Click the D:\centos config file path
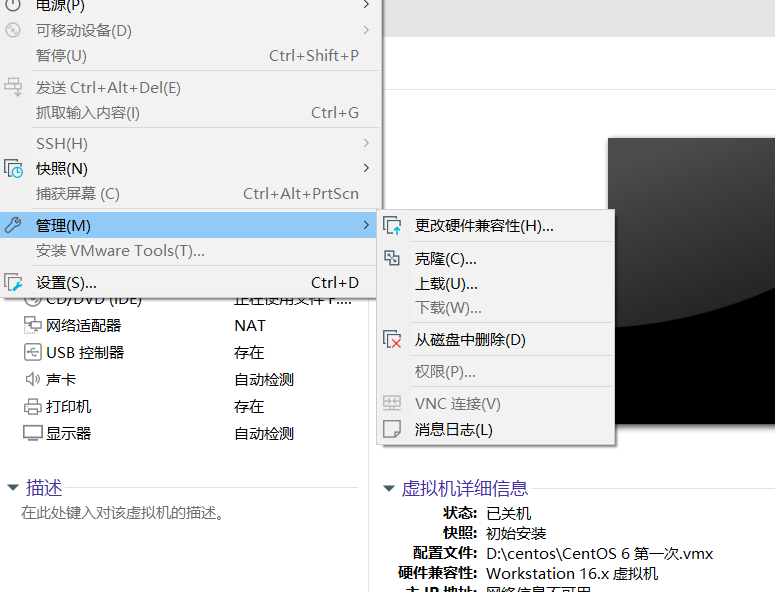 tap(600, 553)
